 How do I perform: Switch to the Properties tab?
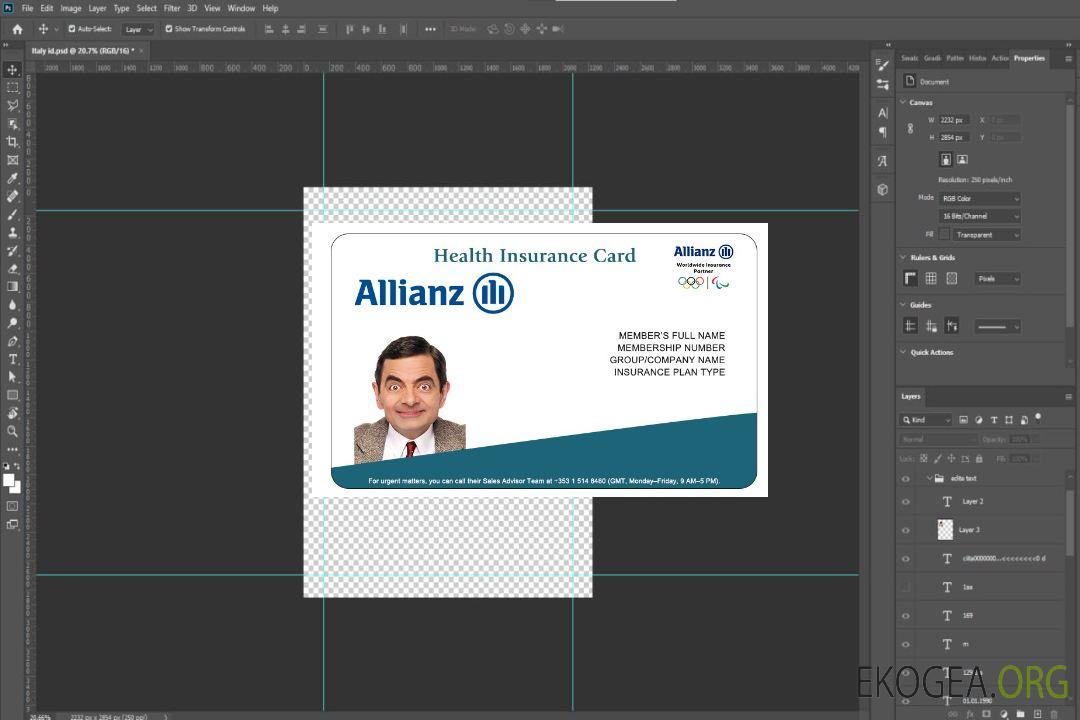coord(1029,59)
